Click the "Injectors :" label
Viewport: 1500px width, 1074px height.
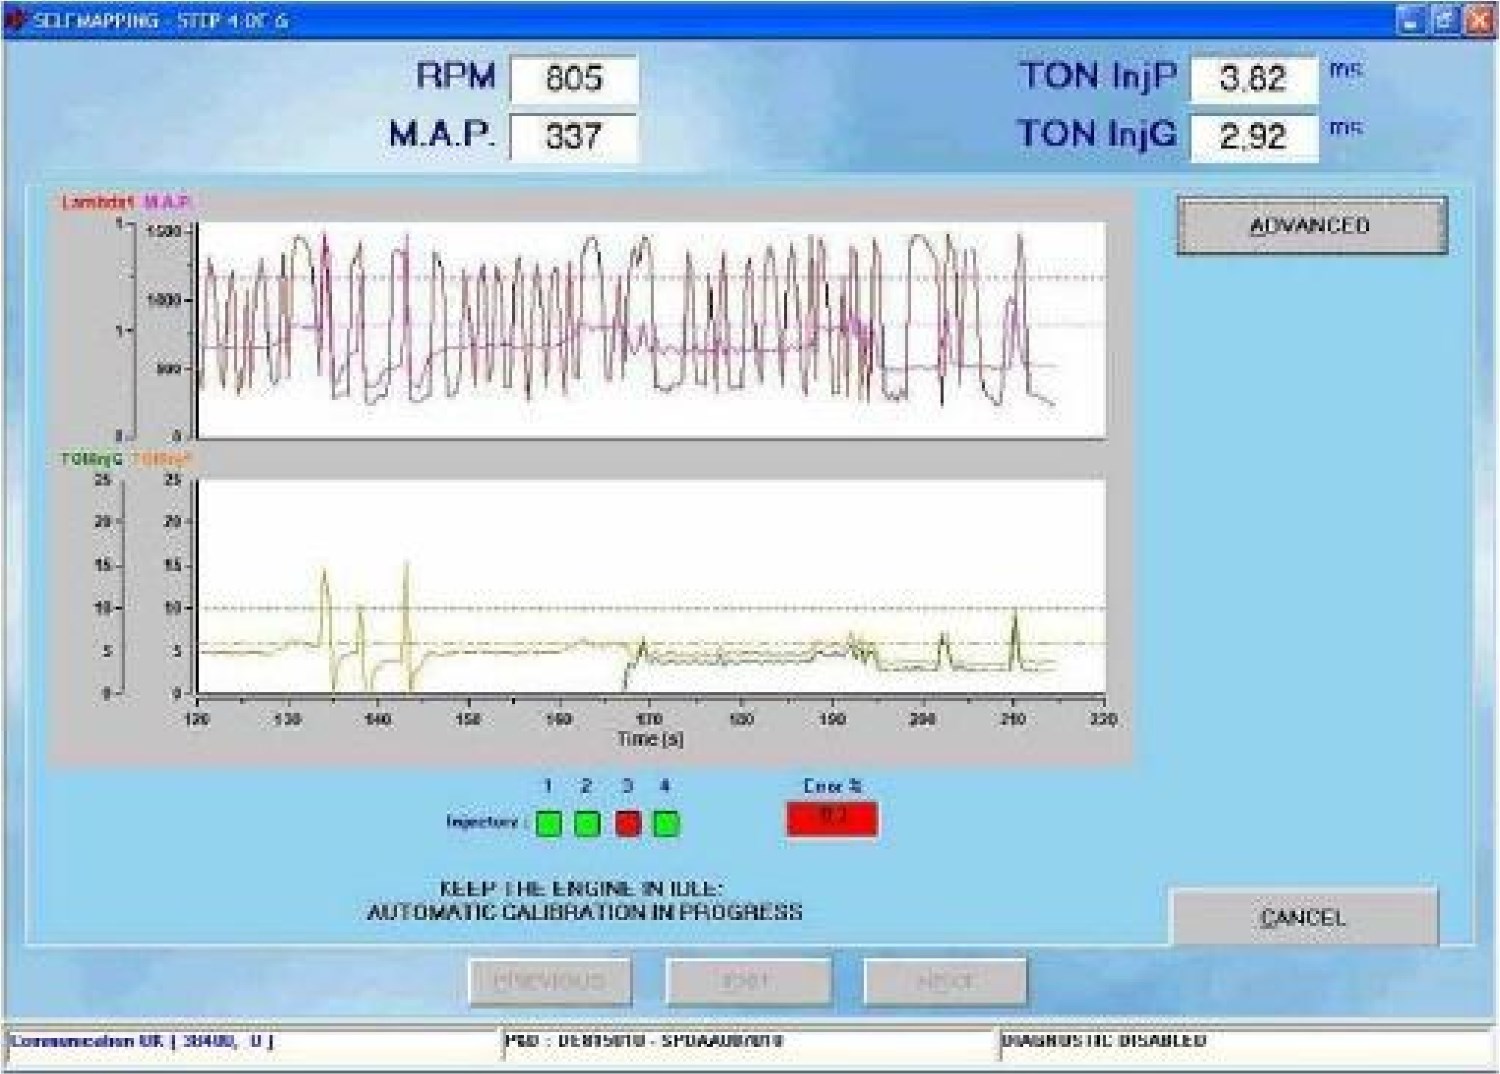tap(486, 822)
